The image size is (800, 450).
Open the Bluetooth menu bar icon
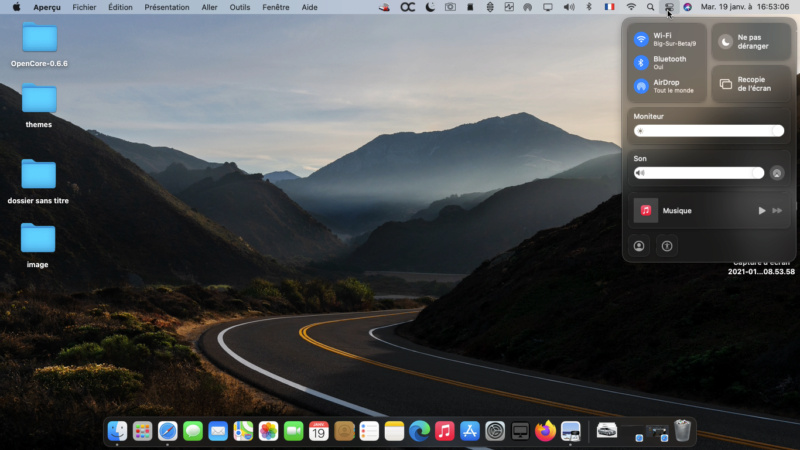[x=589, y=7]
